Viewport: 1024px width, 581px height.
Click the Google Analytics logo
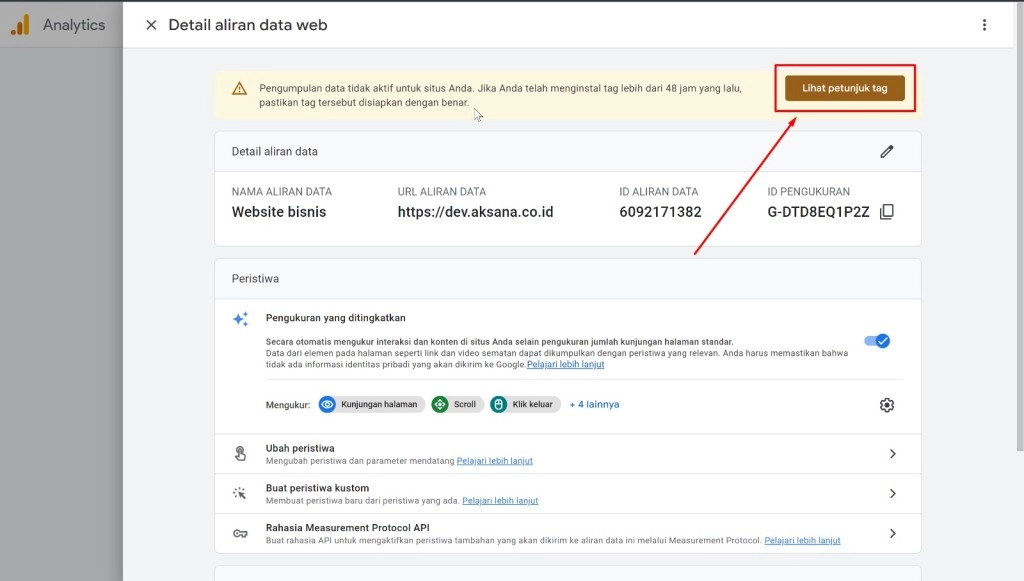20,25
